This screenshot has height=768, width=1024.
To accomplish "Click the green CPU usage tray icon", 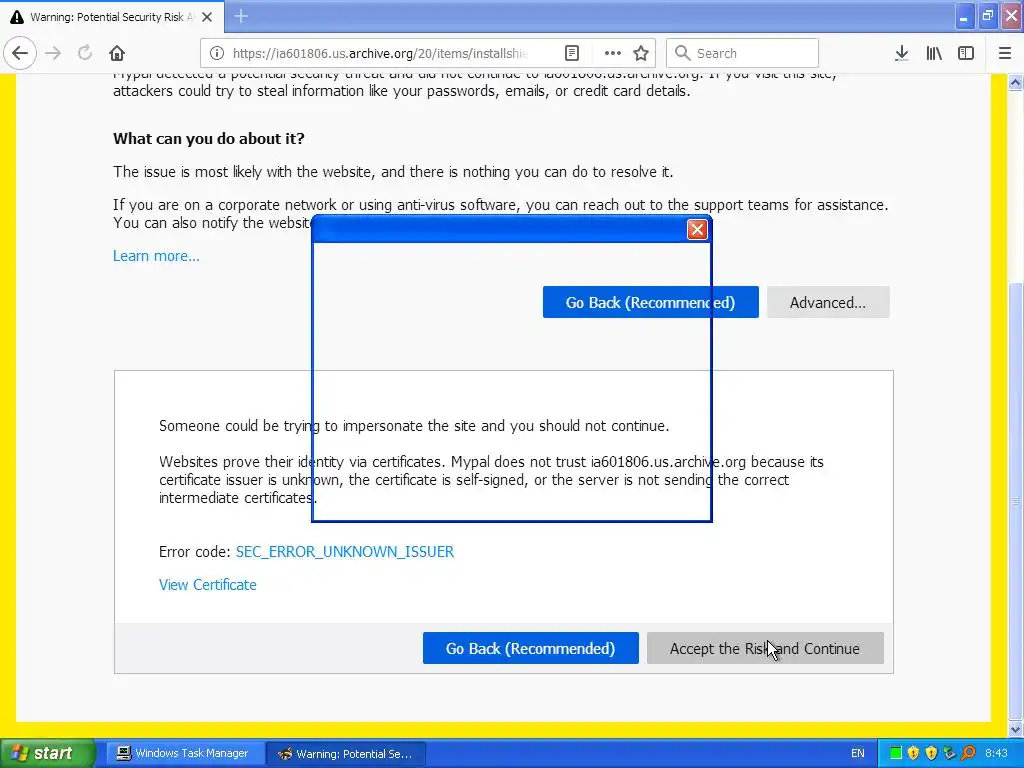I will (x=896, y=754).
